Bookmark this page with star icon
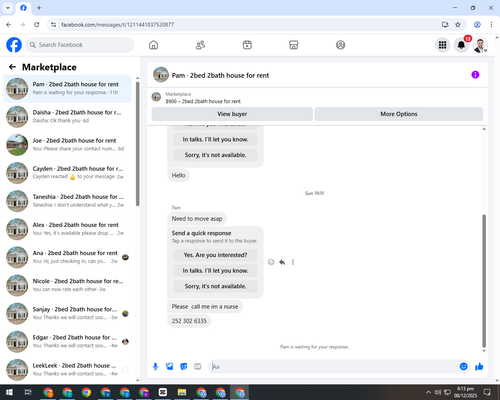 458,25
